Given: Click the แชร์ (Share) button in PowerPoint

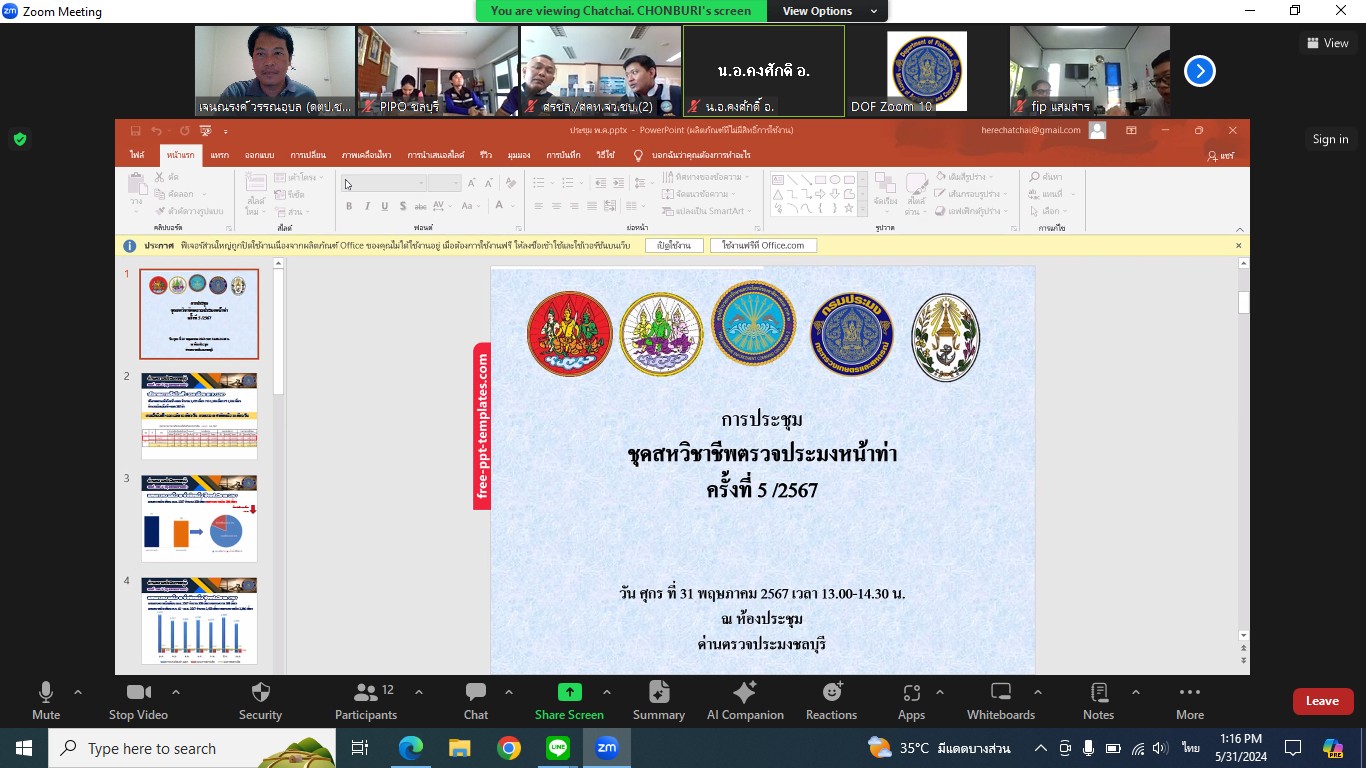Looking at the screenshot, I should (x=1221, y=156).
